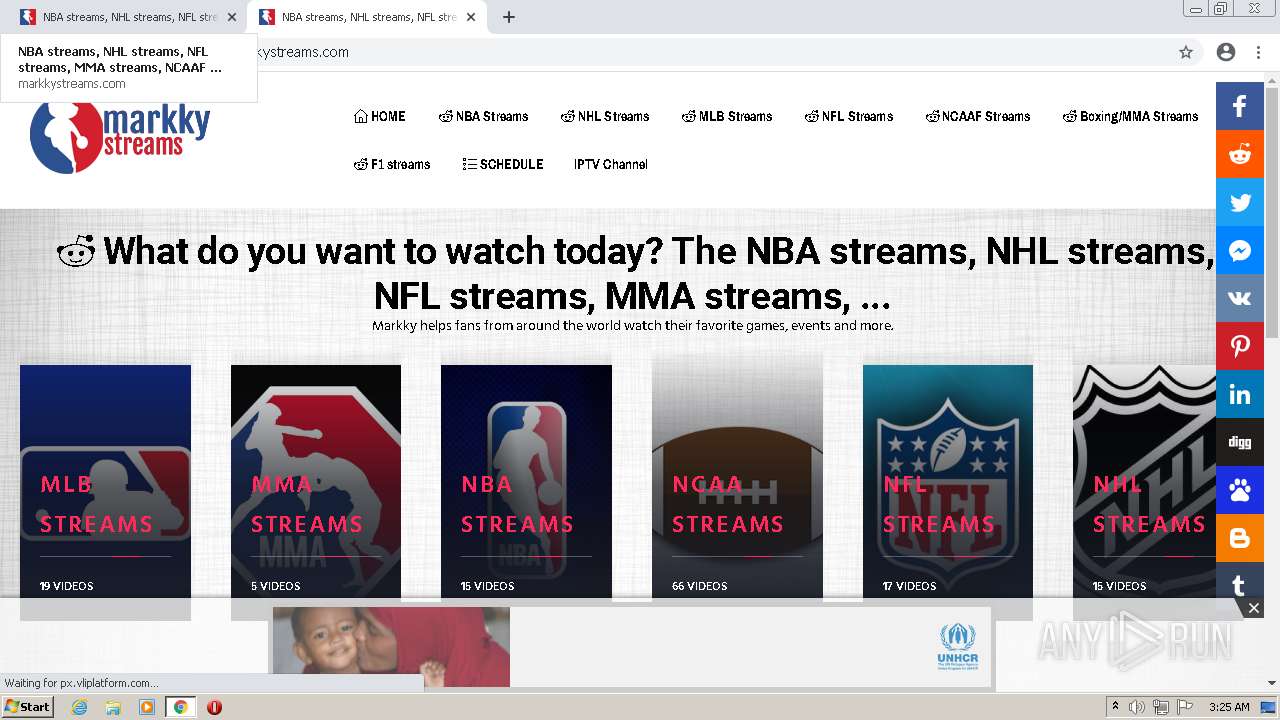Open media player taskbar icon
The height and width of the screenshot is (720, 1280).
[x=147, y=707]
